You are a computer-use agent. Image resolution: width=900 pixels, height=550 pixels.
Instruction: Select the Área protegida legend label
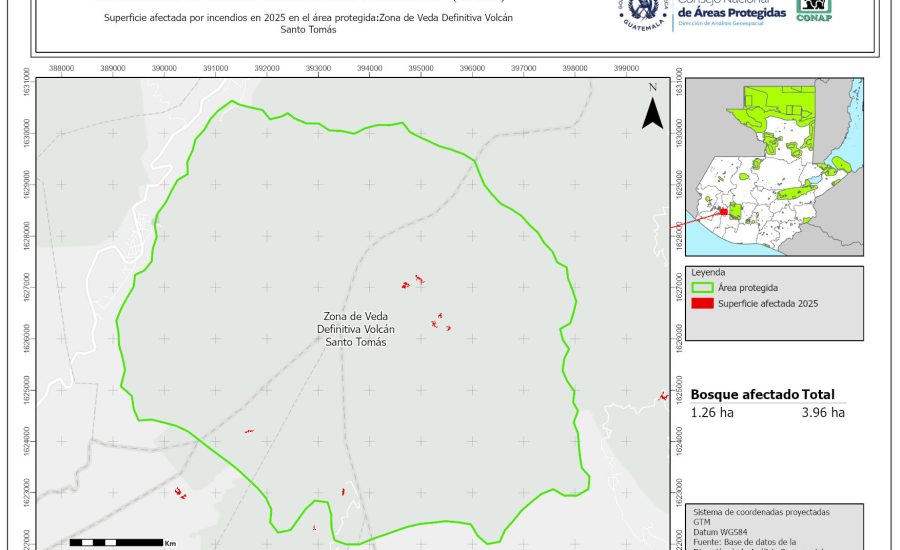746,287
